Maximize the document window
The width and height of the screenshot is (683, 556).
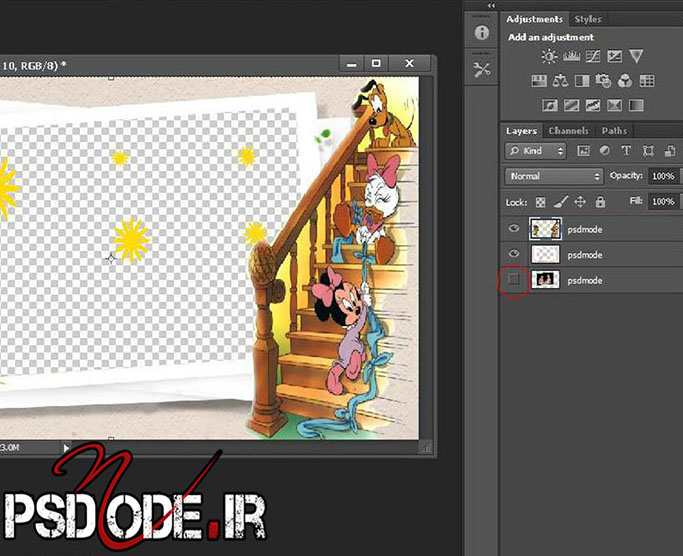pyautogui.click(x=376, y=64)
